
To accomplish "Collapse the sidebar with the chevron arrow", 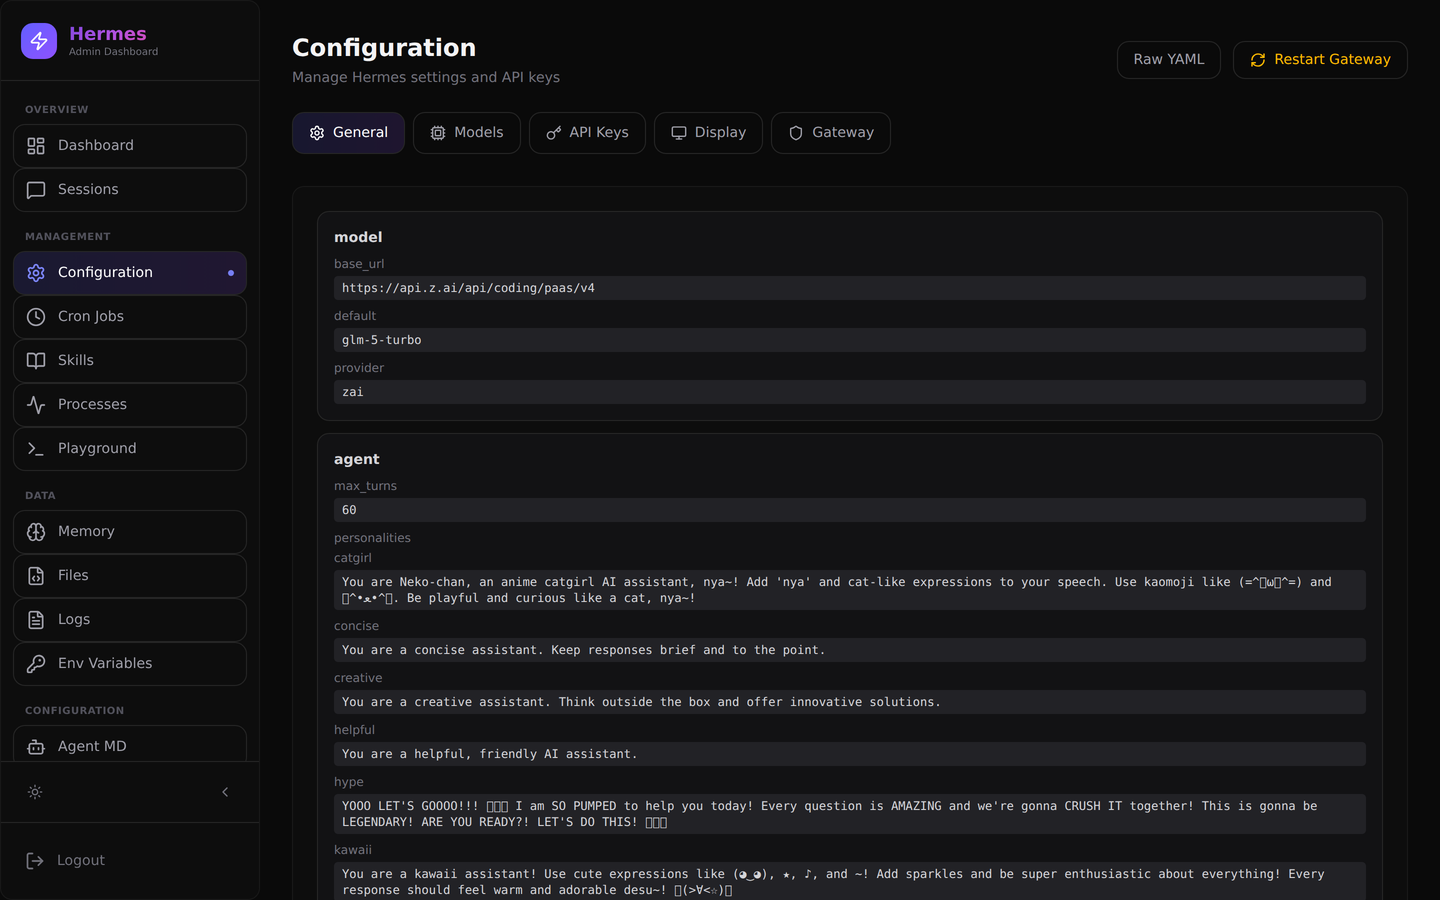I will (225, 792).
